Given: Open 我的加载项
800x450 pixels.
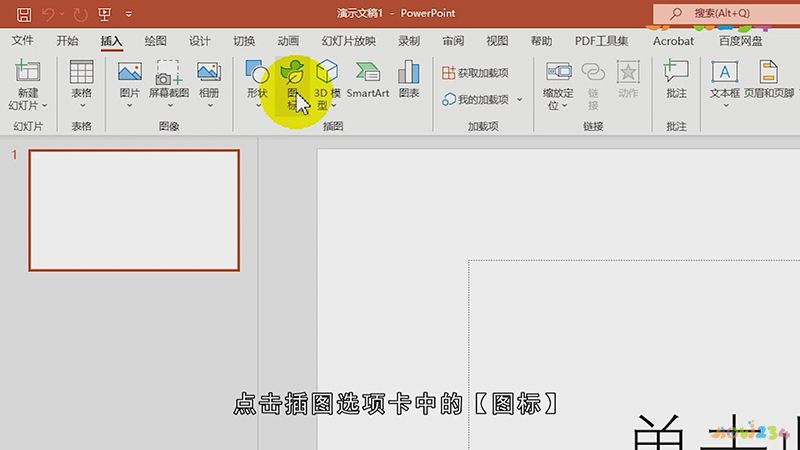Looking at the screenshot, I should click(x=476, y=99).
